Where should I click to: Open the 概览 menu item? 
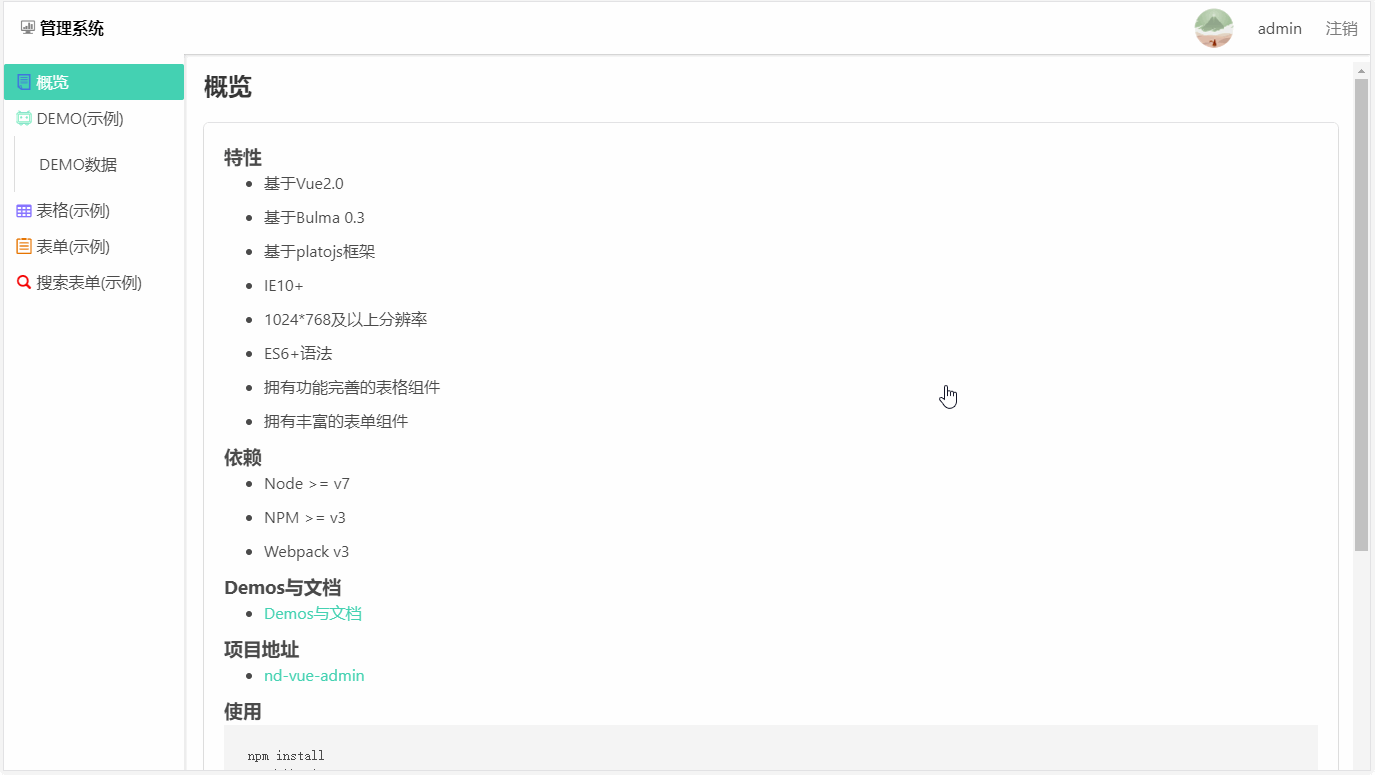tap(94, 82)
